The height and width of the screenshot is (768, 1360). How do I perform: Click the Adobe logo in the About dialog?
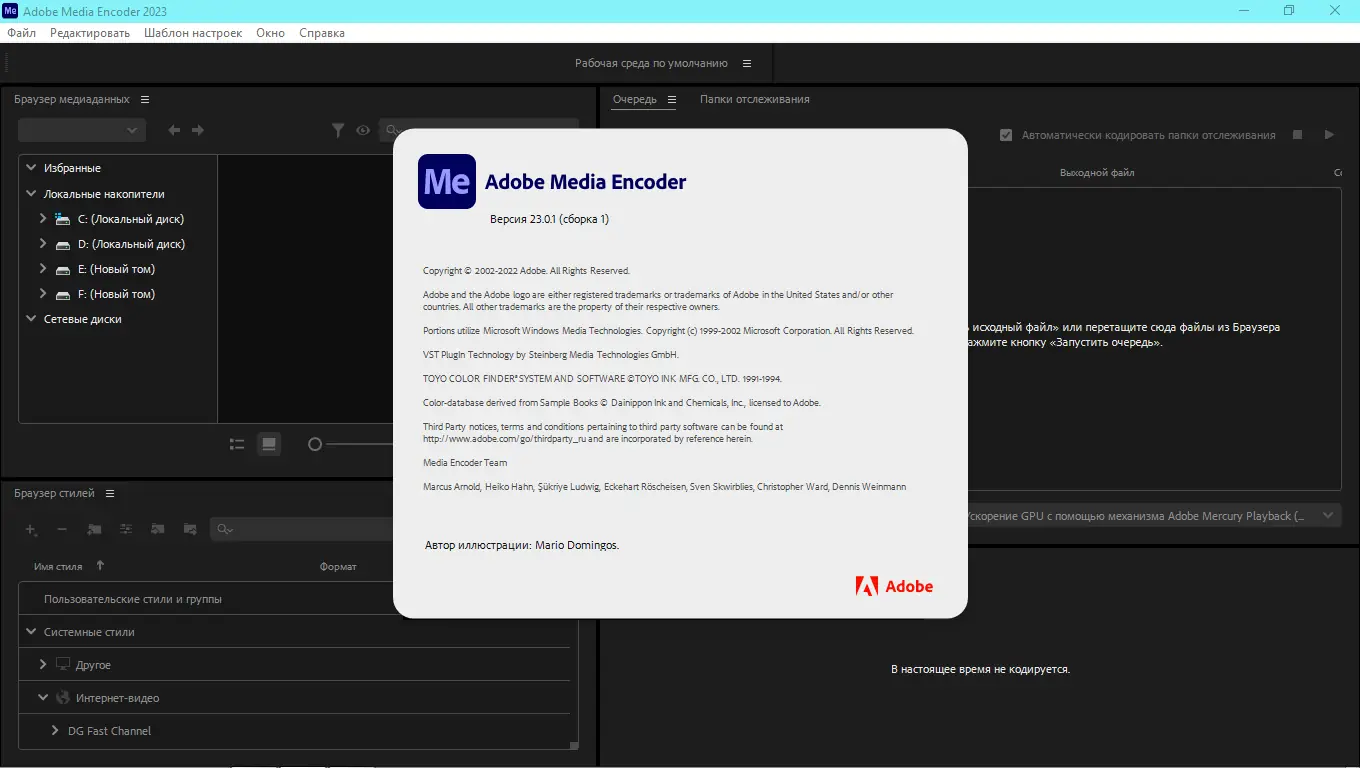click(x=894, y=587)
